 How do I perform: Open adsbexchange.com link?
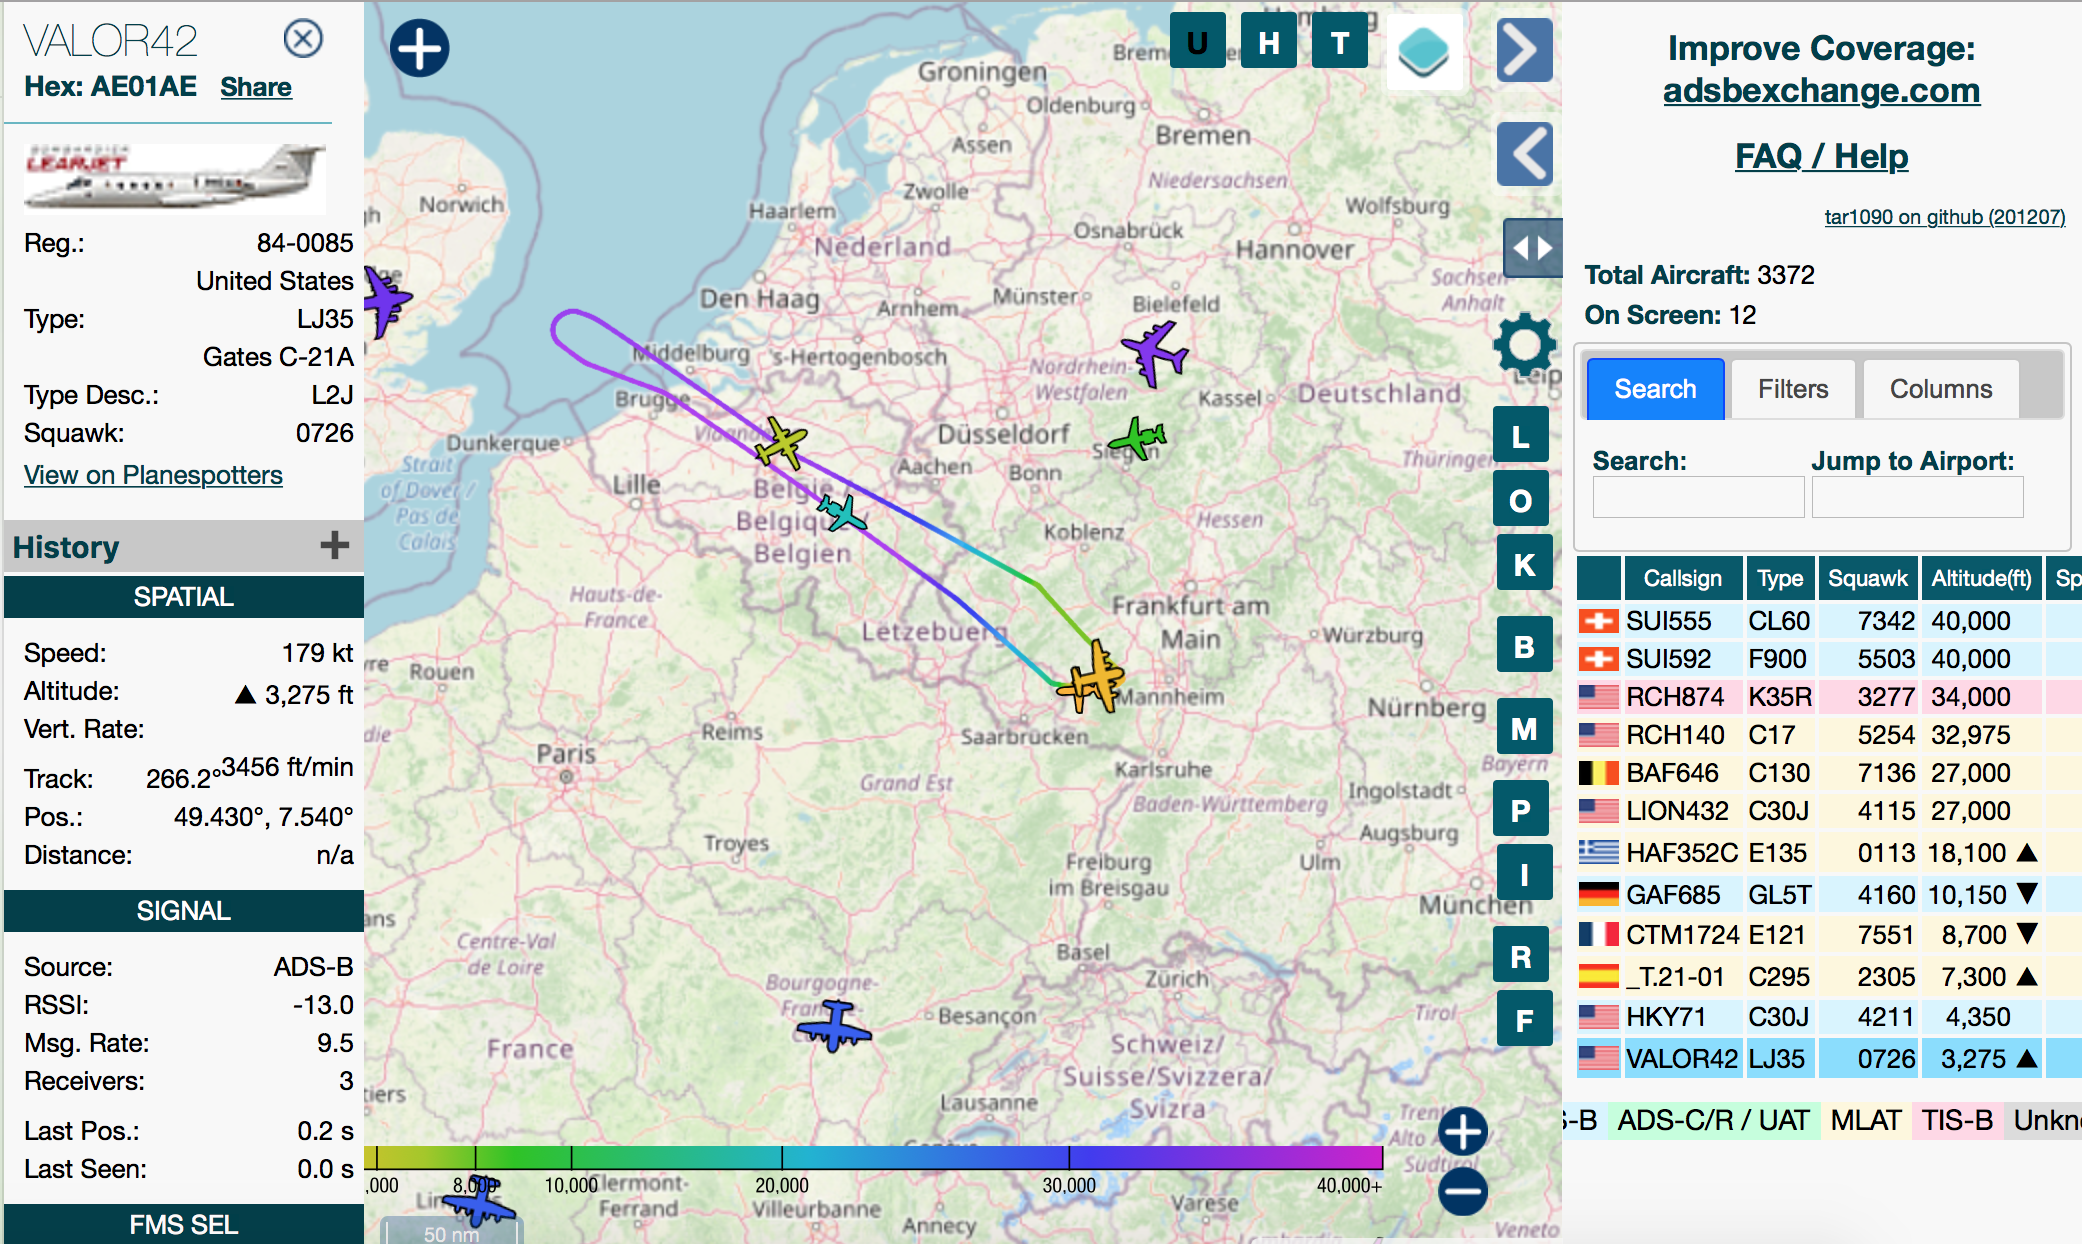[1821, 90]
